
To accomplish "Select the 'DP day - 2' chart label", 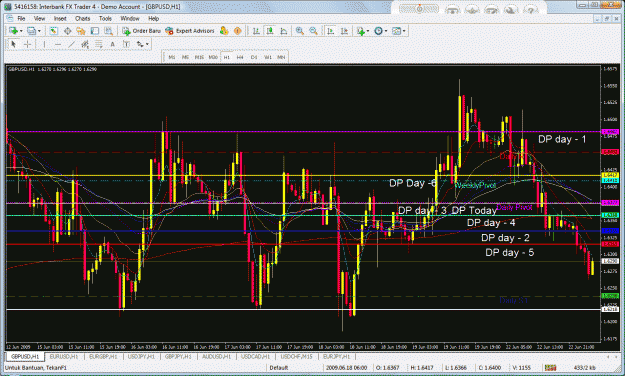I will pos(505,238).
